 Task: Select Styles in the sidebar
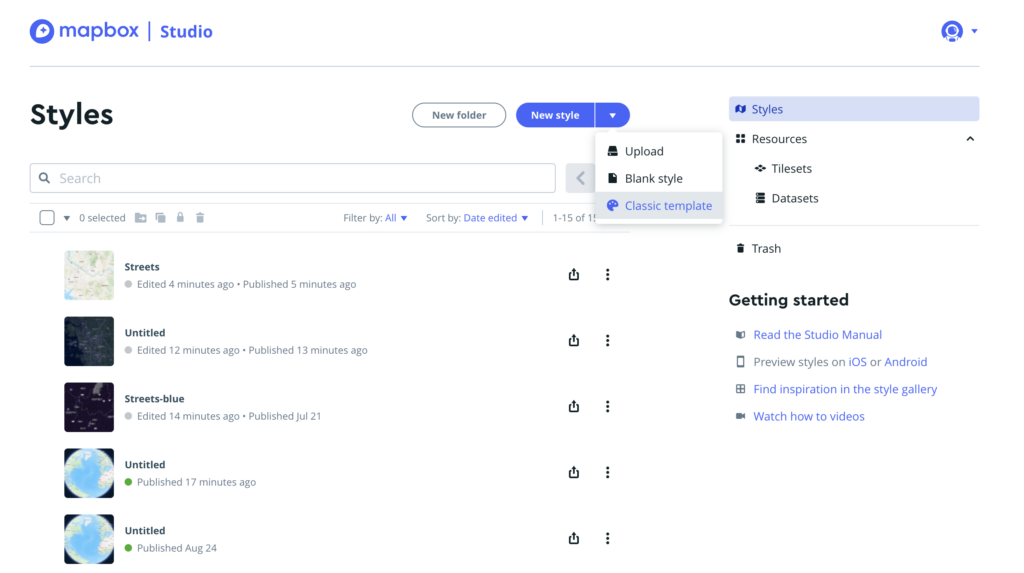pyautogui.click(x=854, y=109)
